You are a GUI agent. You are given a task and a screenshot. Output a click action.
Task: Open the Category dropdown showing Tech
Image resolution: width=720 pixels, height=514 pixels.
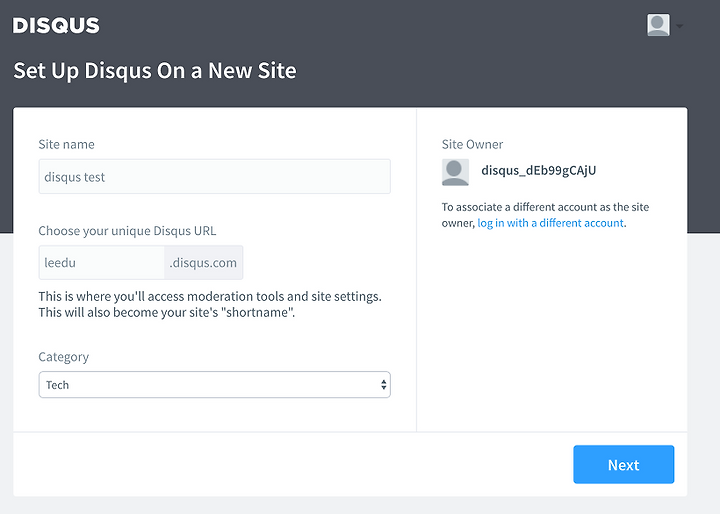point(214,384)
